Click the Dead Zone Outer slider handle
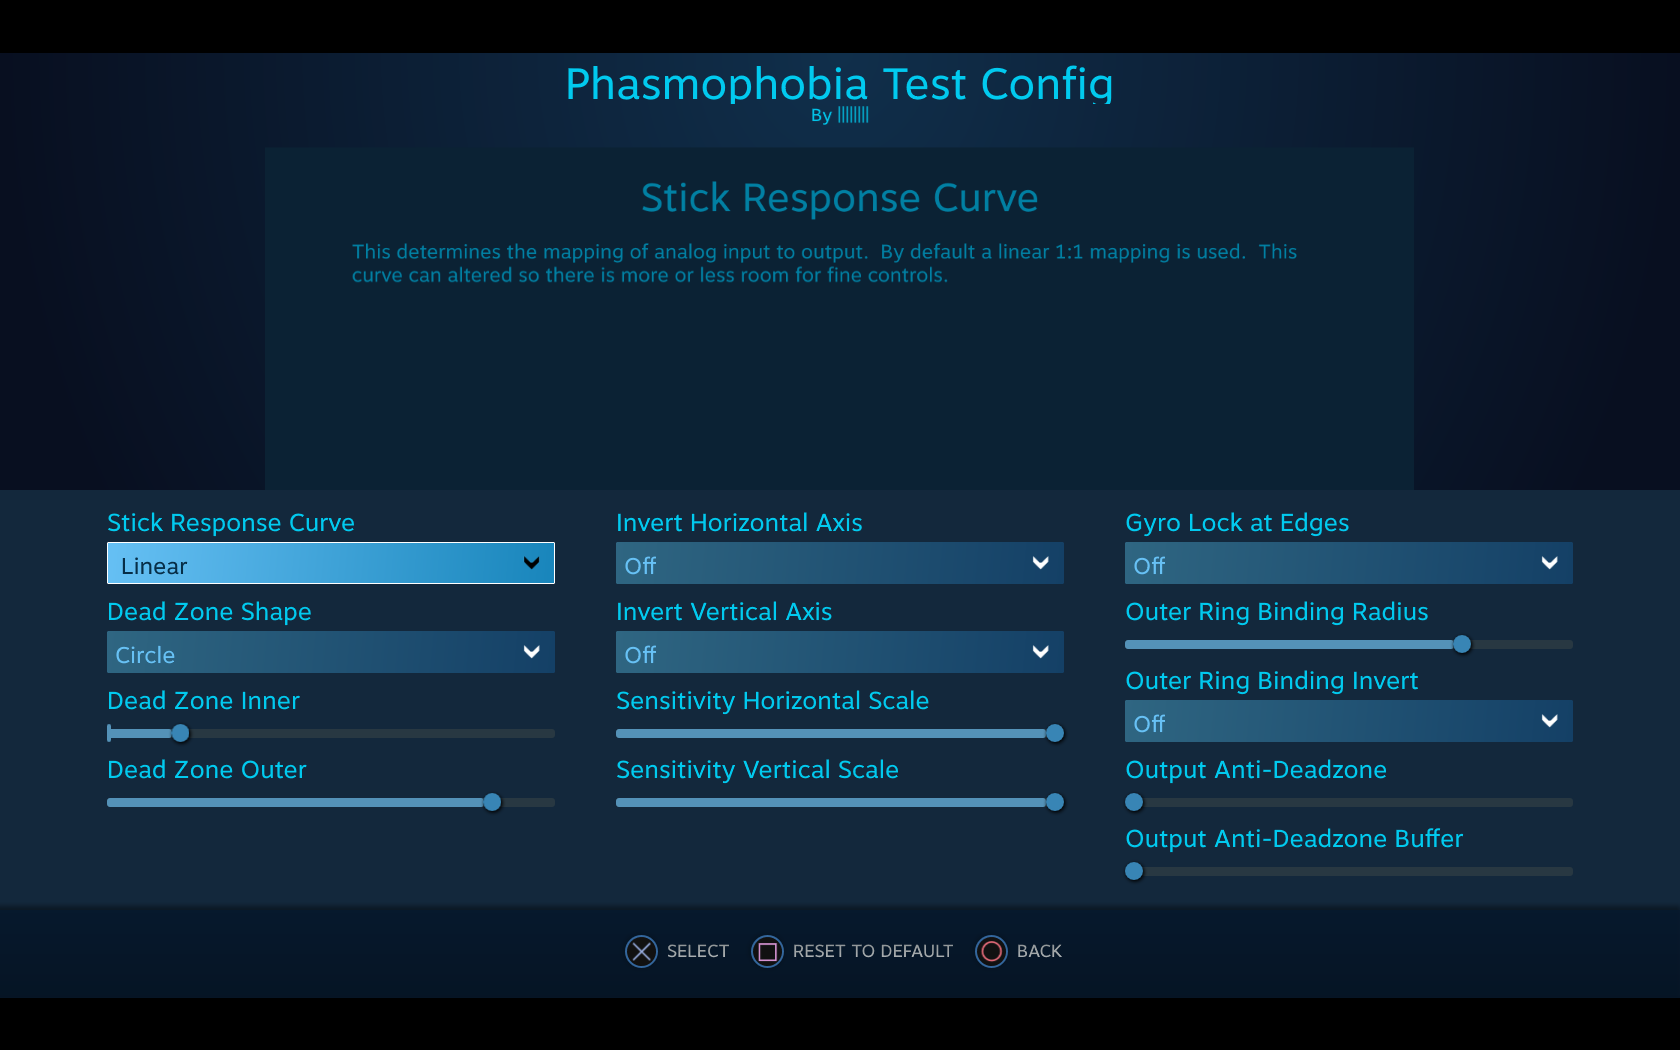Screen dimensions: 1680x1050 point(492,802)
